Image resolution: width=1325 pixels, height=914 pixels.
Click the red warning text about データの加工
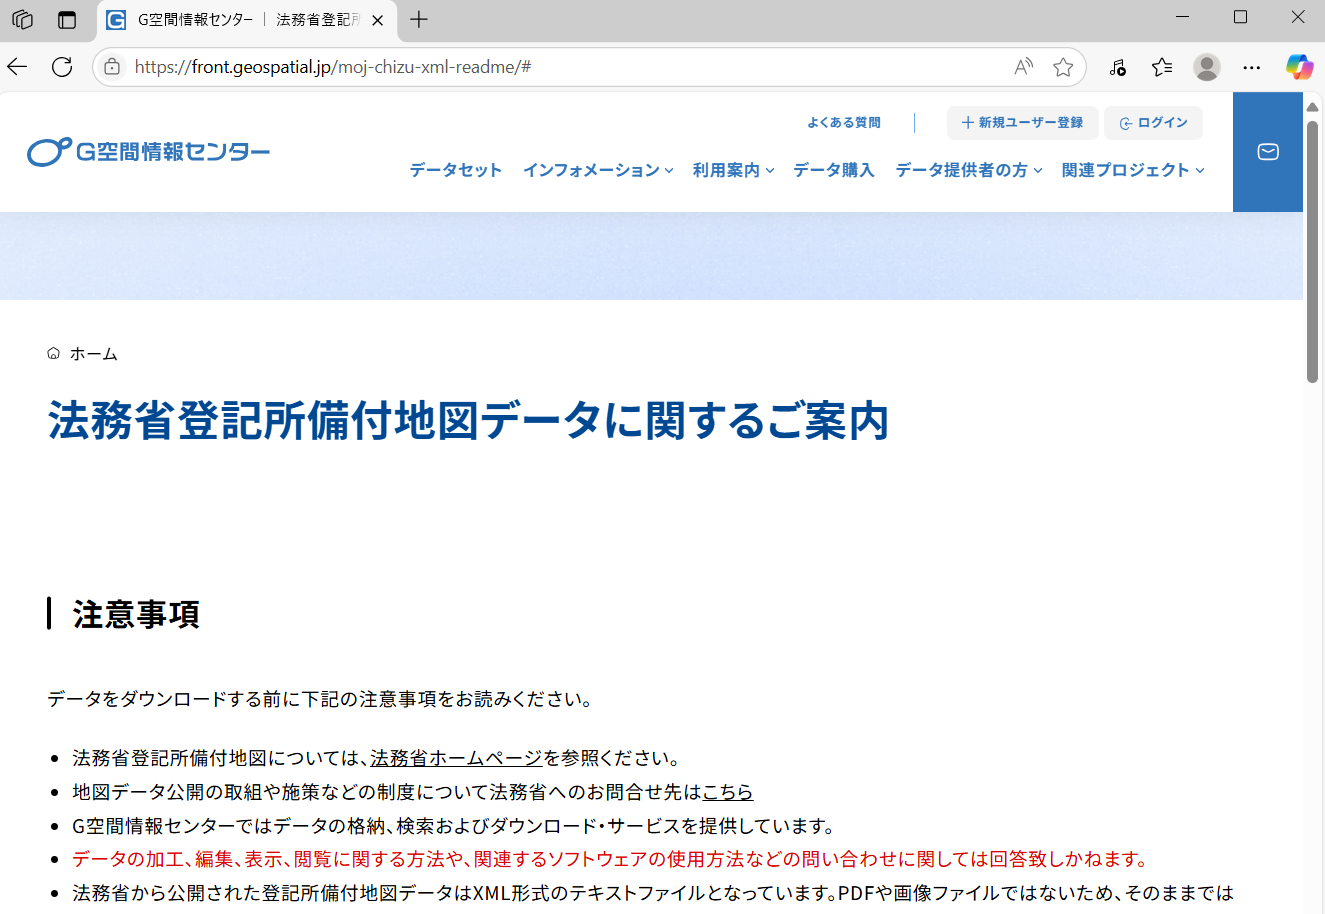pos(611,859)
